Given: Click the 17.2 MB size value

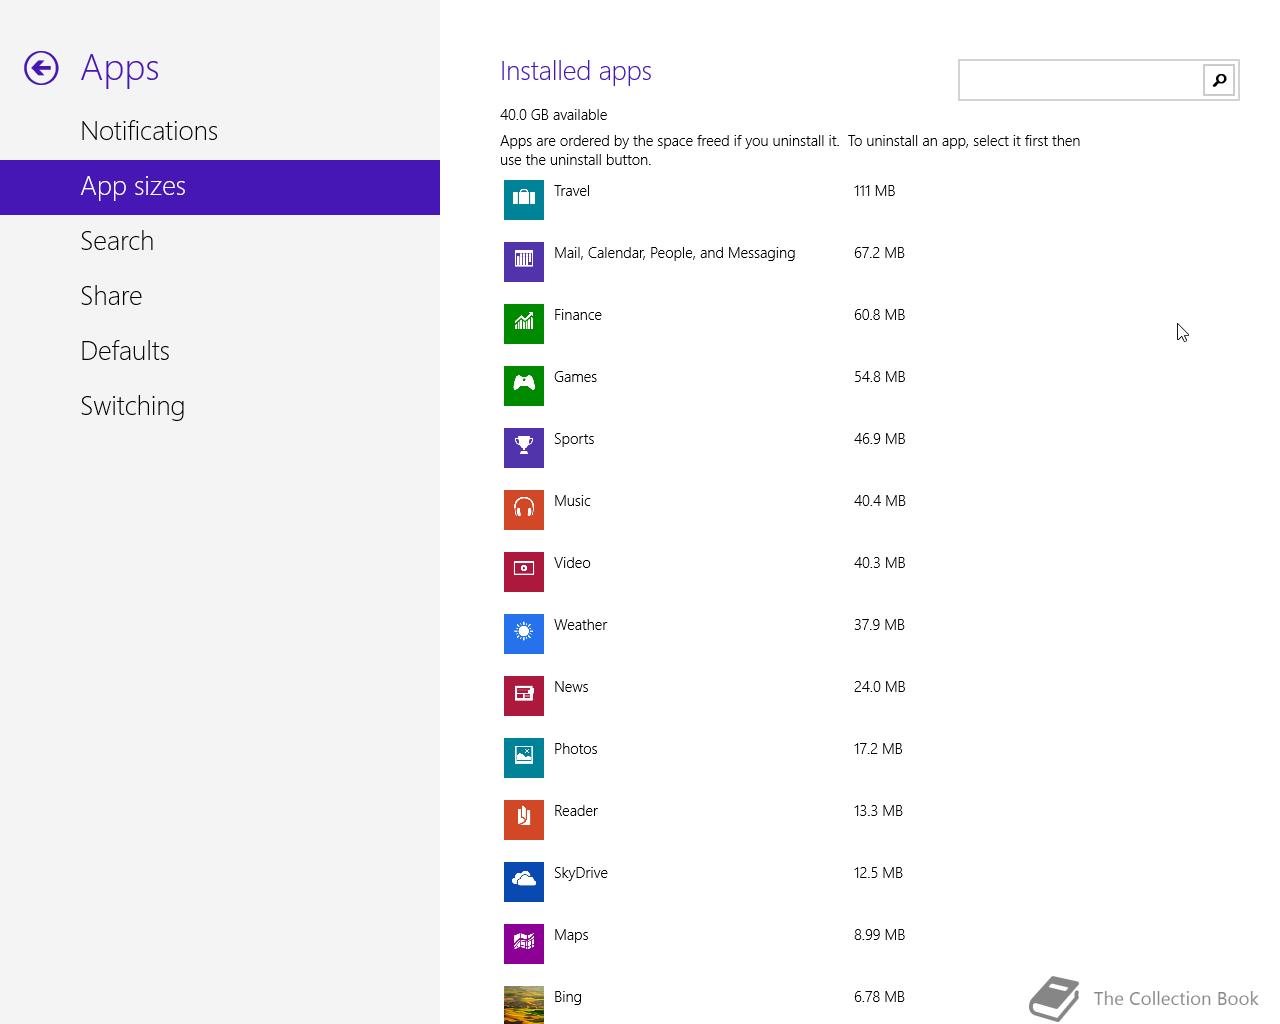Looking at the screenshot, I should (879, 749).
